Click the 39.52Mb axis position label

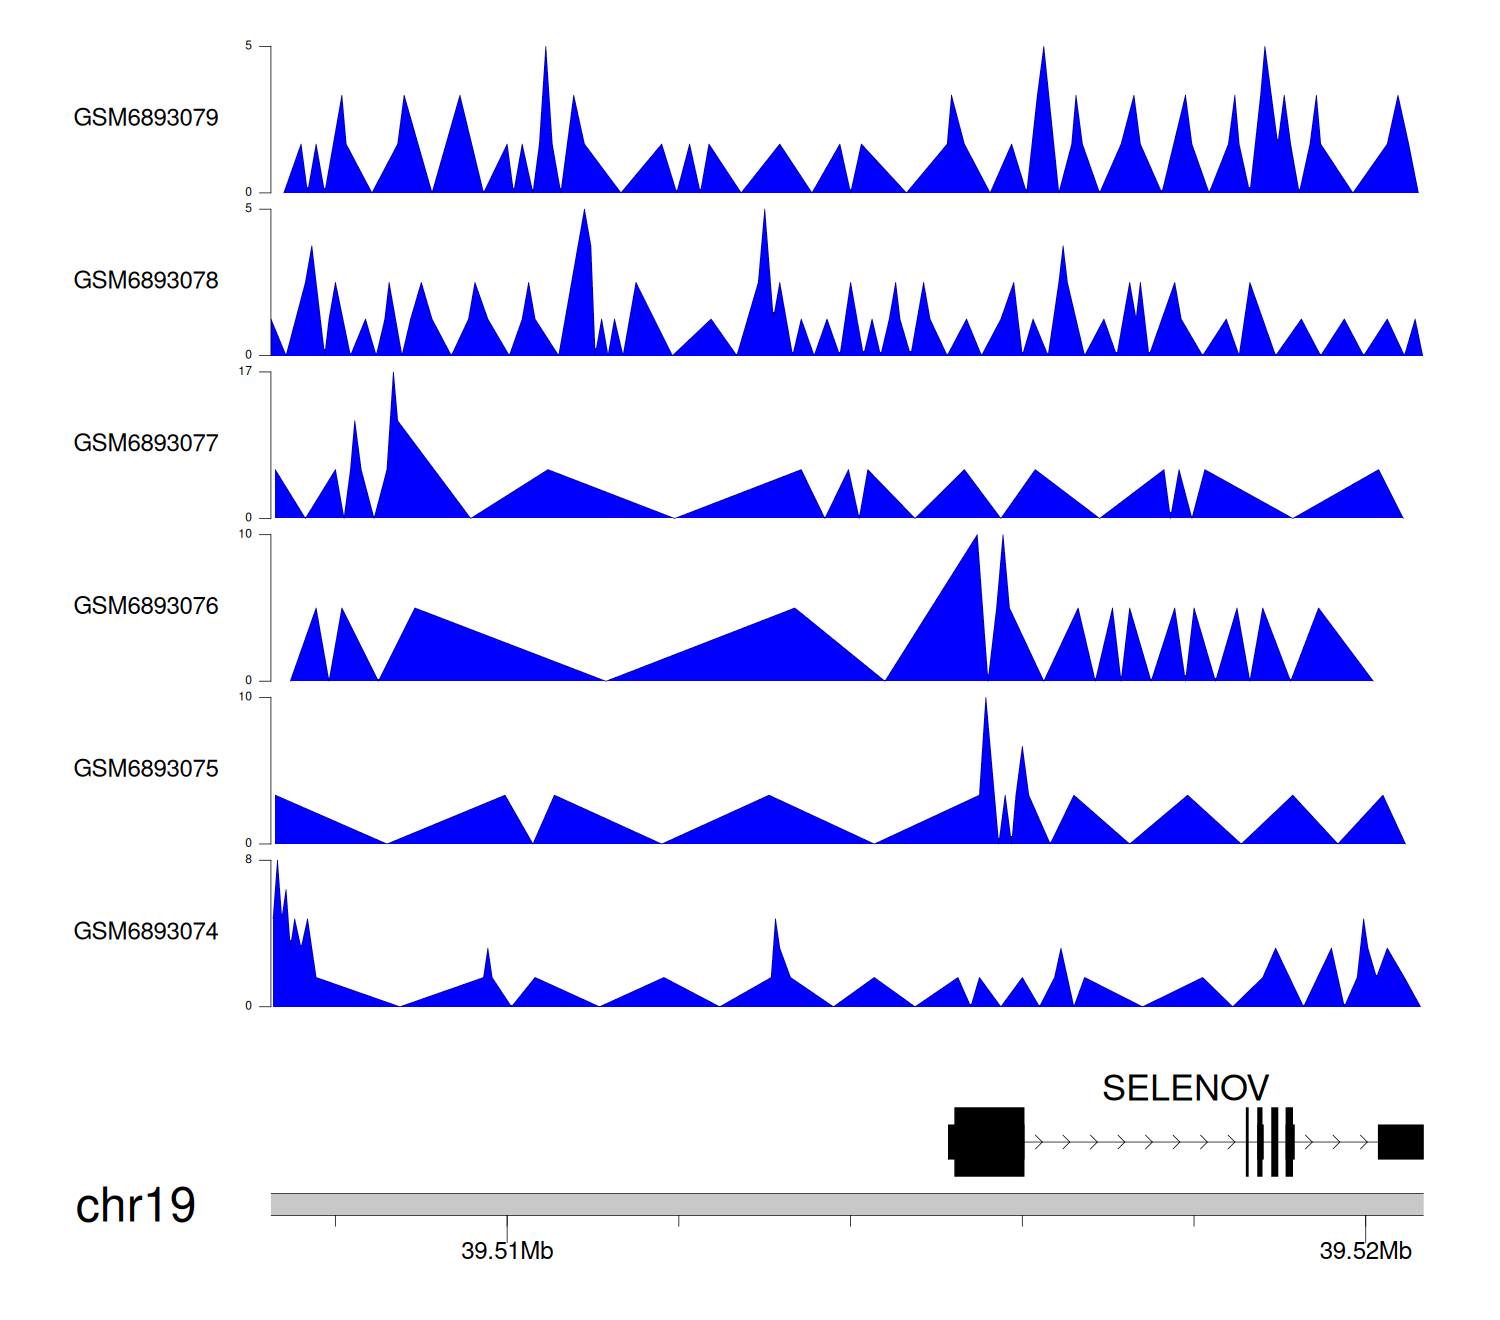pyautogui.click(x=1365, y=1251)
